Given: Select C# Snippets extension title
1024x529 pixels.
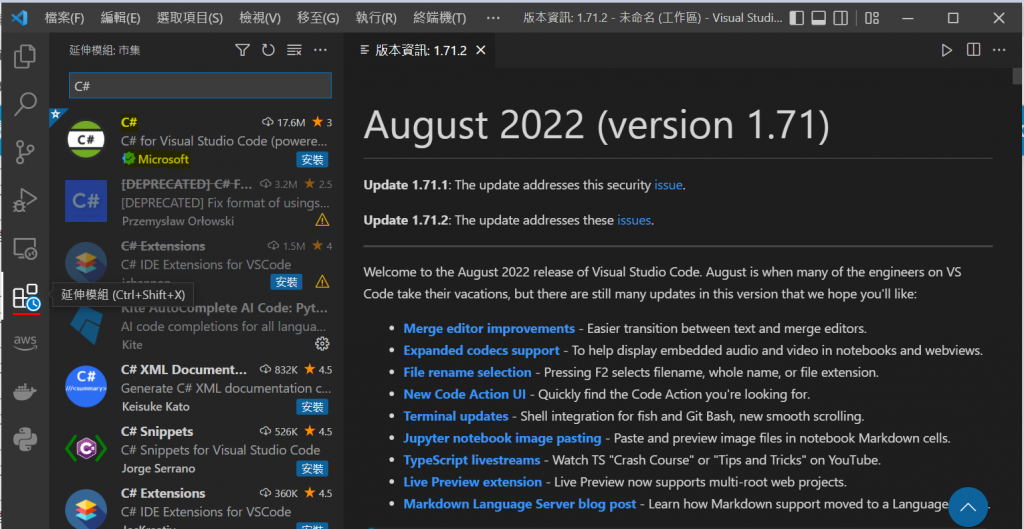Looking at the screenshot, I should tap(157, 432).
